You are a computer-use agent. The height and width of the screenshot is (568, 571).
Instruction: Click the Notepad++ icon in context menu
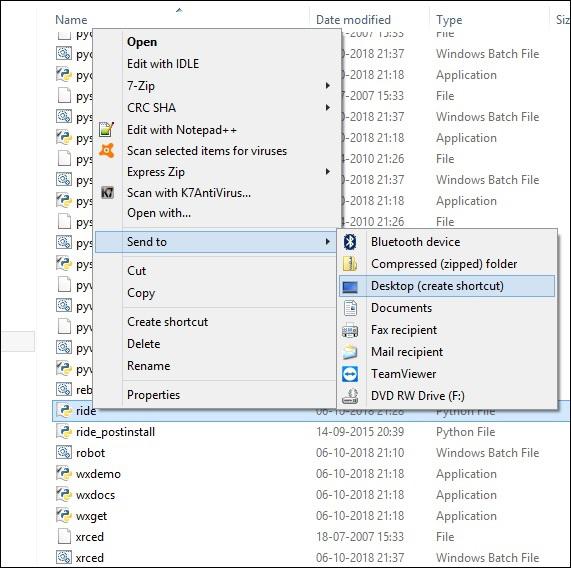click(x=107, y=129)
